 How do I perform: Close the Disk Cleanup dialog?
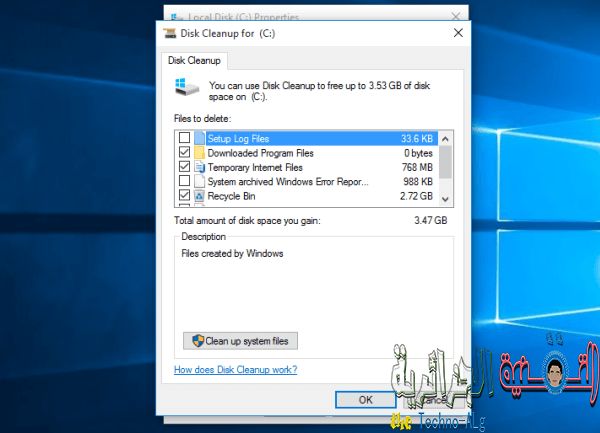coord(458,33)
